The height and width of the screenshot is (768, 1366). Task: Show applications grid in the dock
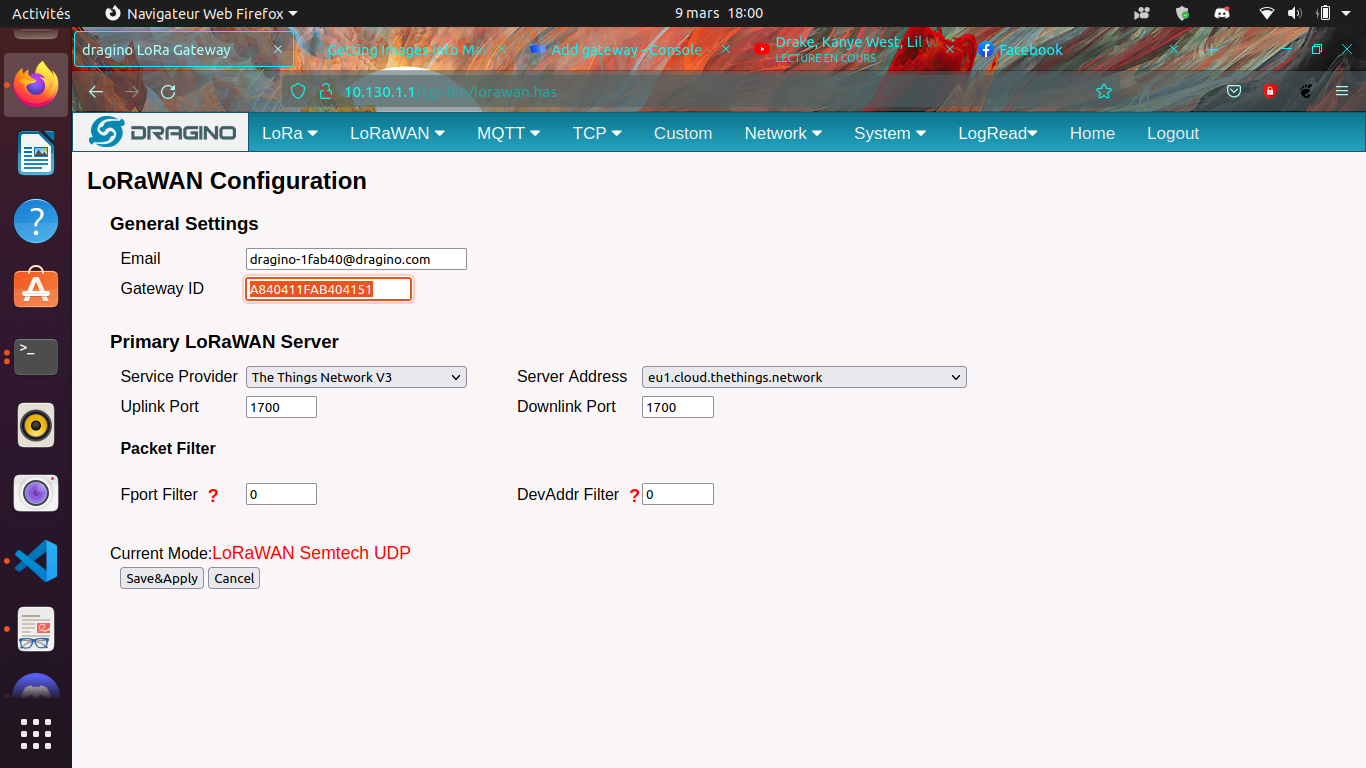pyautogui.click(x=36, y=733)
